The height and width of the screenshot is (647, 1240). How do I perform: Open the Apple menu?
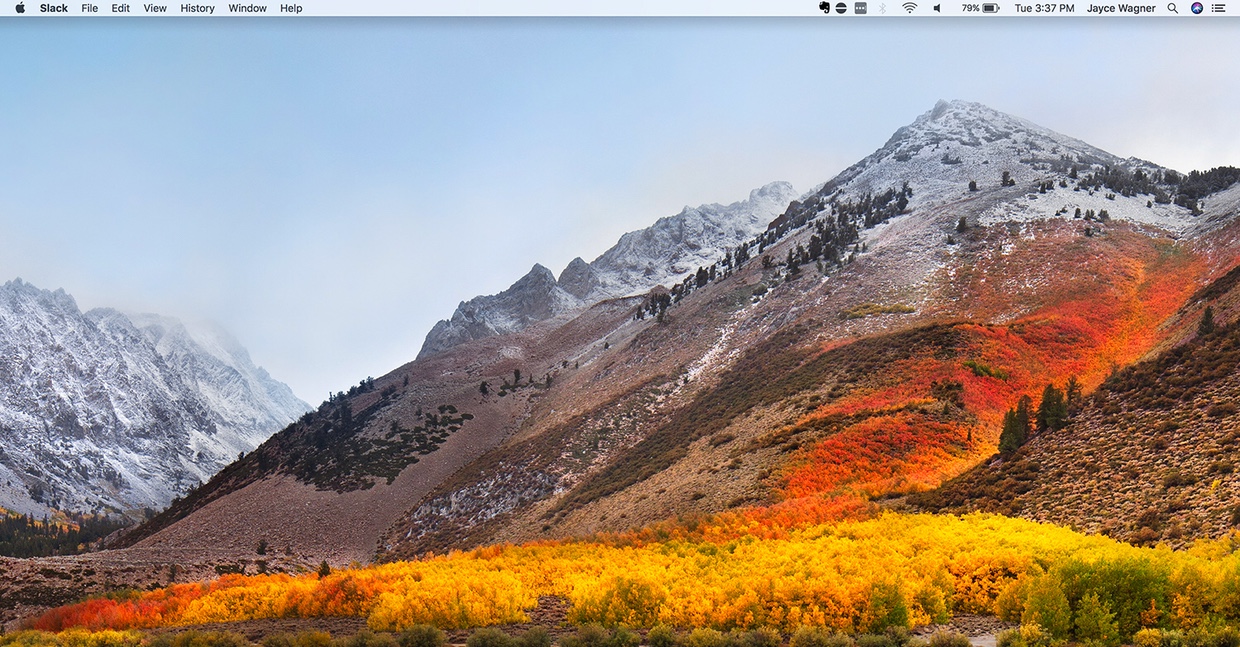(x=20, y=8)
